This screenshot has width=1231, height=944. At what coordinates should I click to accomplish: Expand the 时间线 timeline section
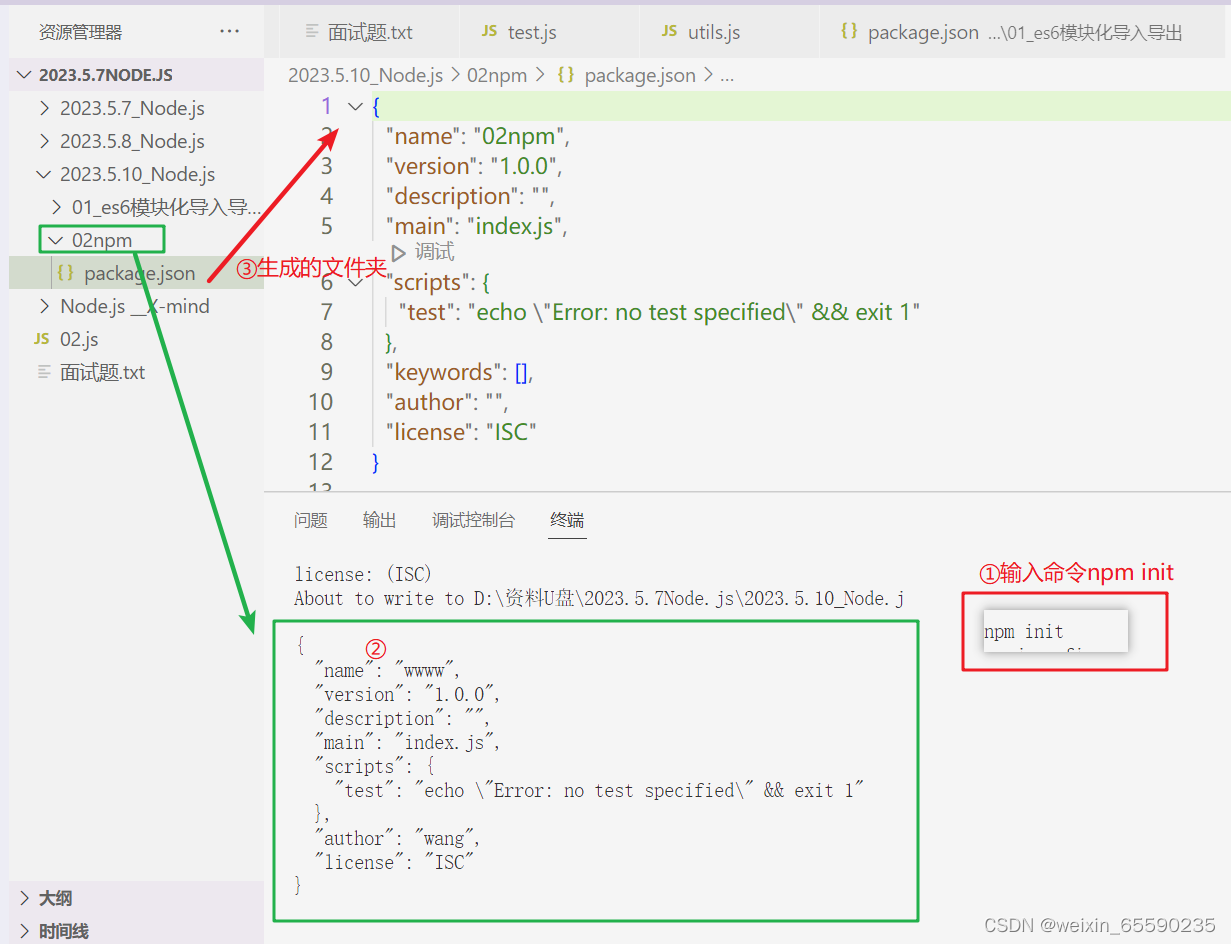coord(25,931)
